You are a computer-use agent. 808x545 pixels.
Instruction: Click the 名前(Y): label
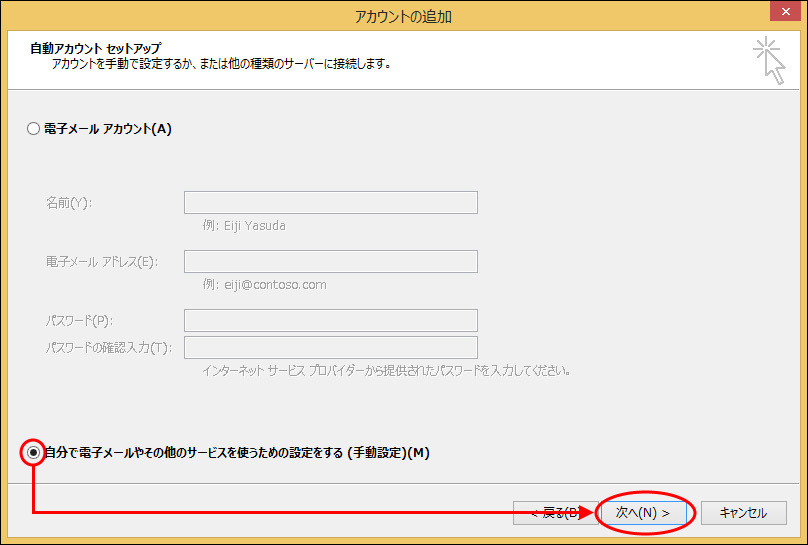click(x=69, y=203)
